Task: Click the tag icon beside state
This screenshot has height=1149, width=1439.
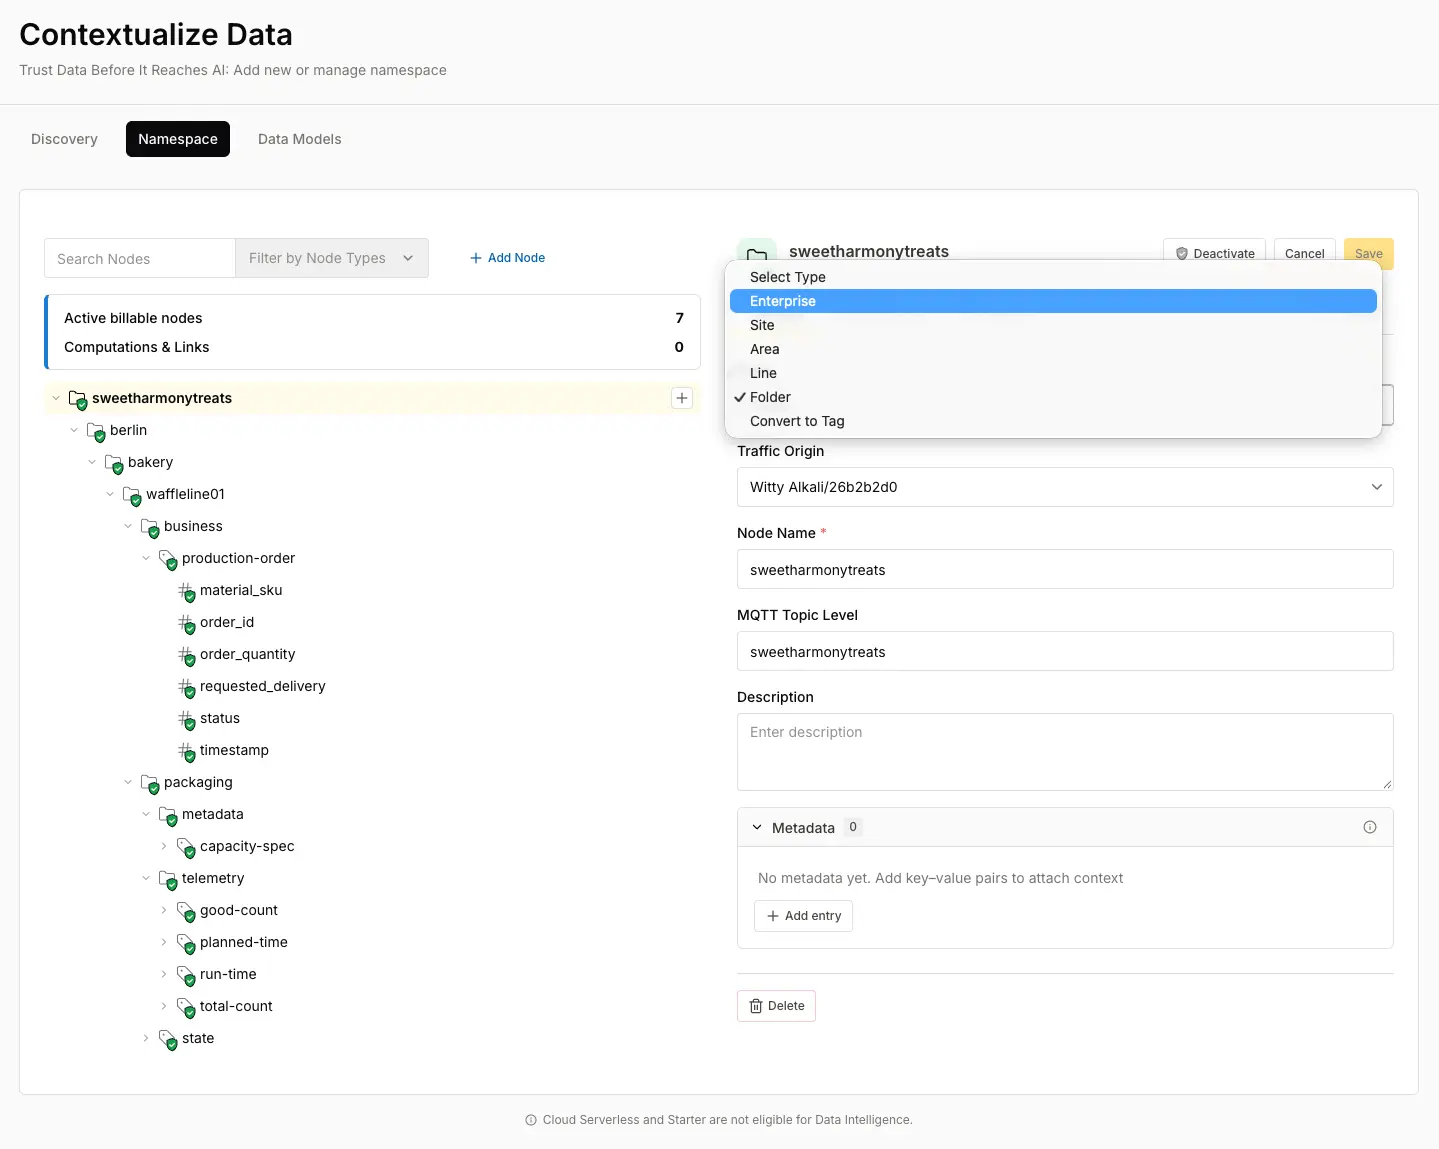Action: (x=167, y=1039)
